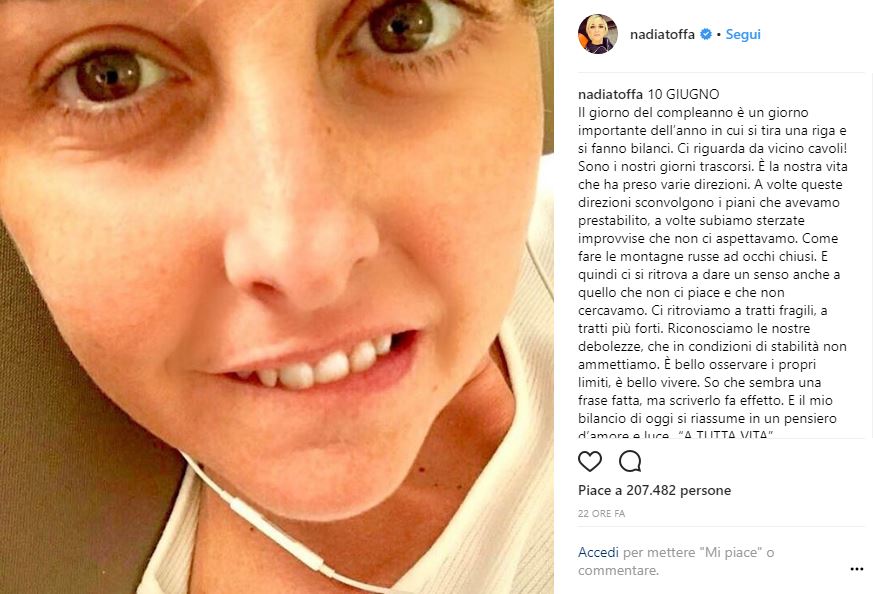Follow the account with Segui

743,35
